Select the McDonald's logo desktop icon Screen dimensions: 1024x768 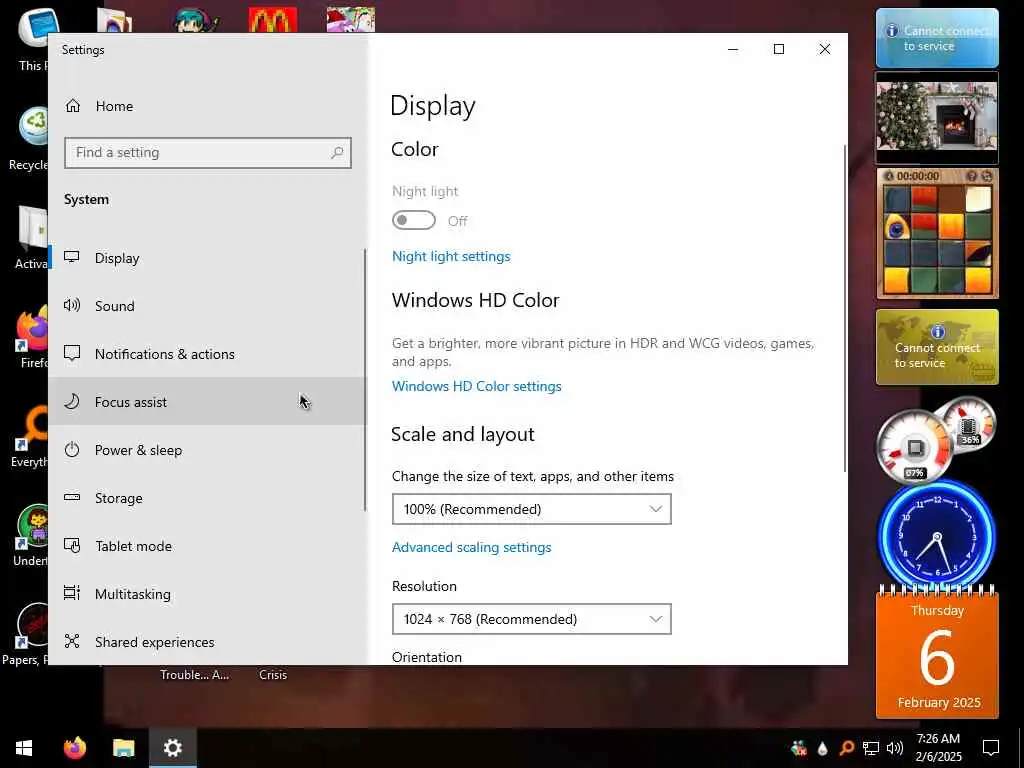point(273,20)
